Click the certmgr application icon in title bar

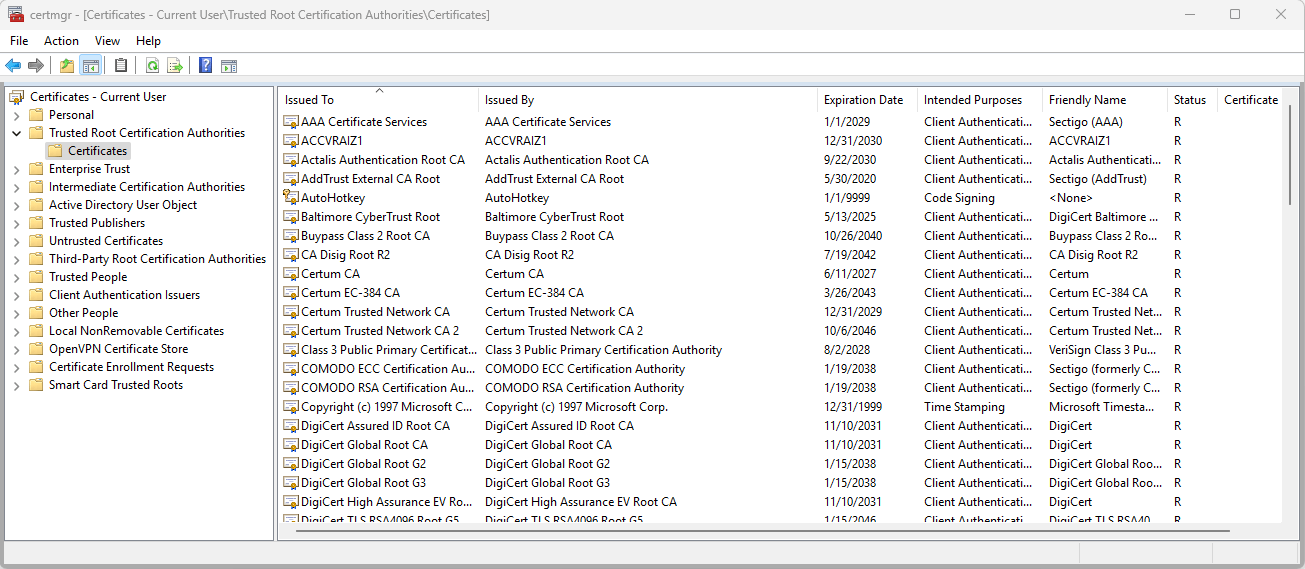tap(16, 14)
